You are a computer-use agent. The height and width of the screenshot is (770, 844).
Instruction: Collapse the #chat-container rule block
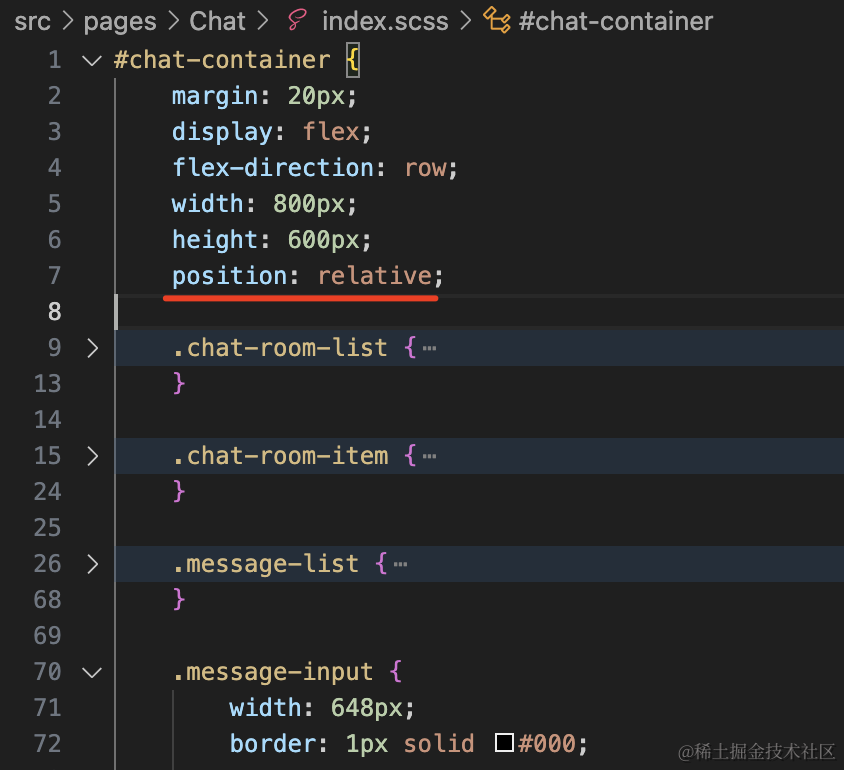pyautogui.click(x=92, y=60)
